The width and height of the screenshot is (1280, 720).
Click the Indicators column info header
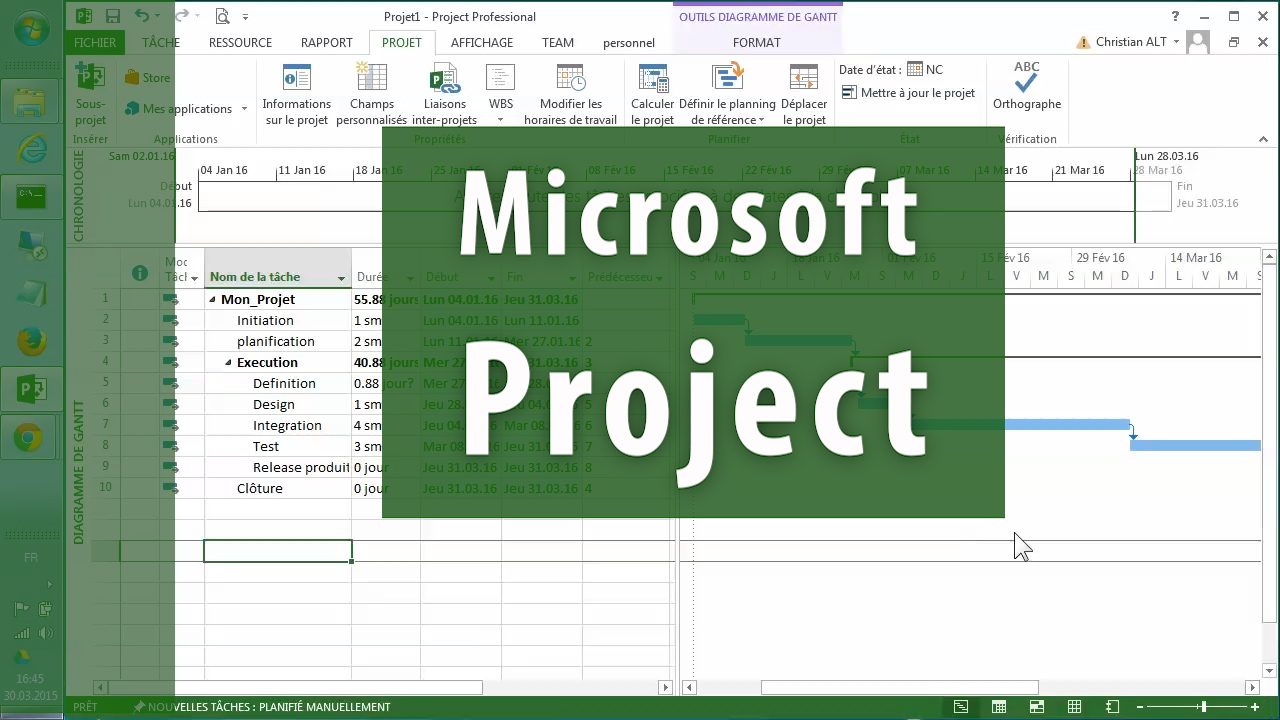coord(141,273)
